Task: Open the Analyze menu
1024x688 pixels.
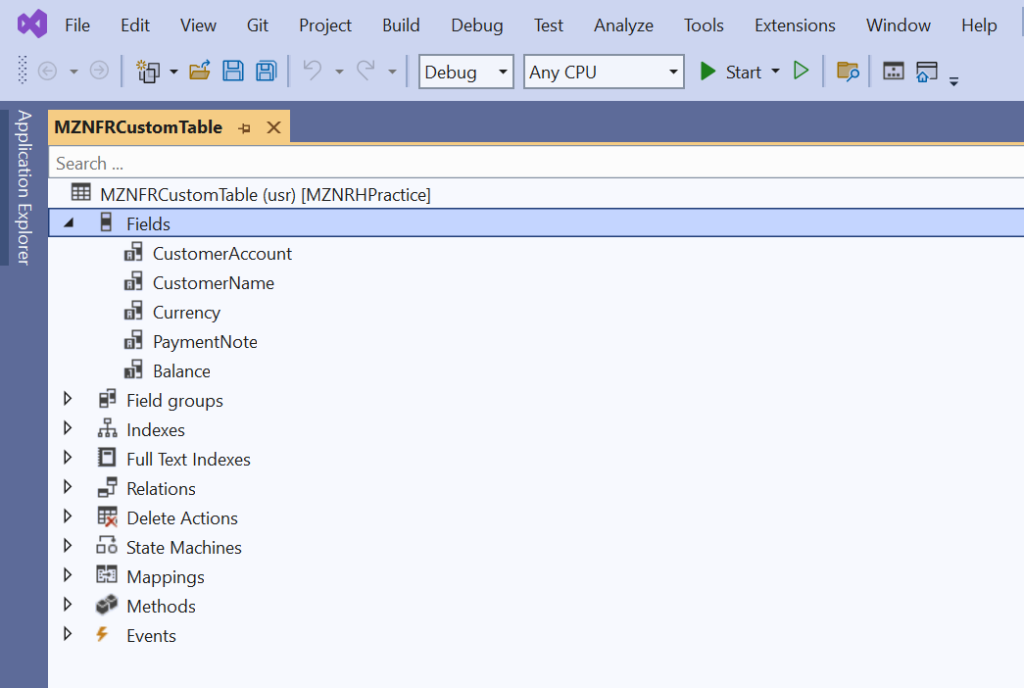Action: 623,25
